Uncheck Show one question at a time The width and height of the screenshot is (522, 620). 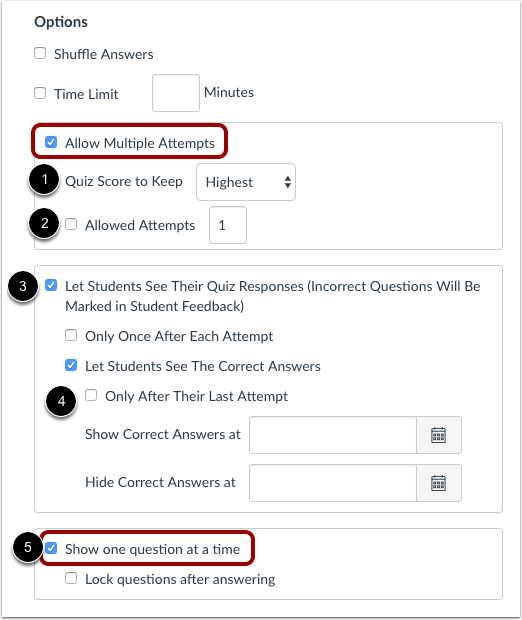tap(51, 548)
